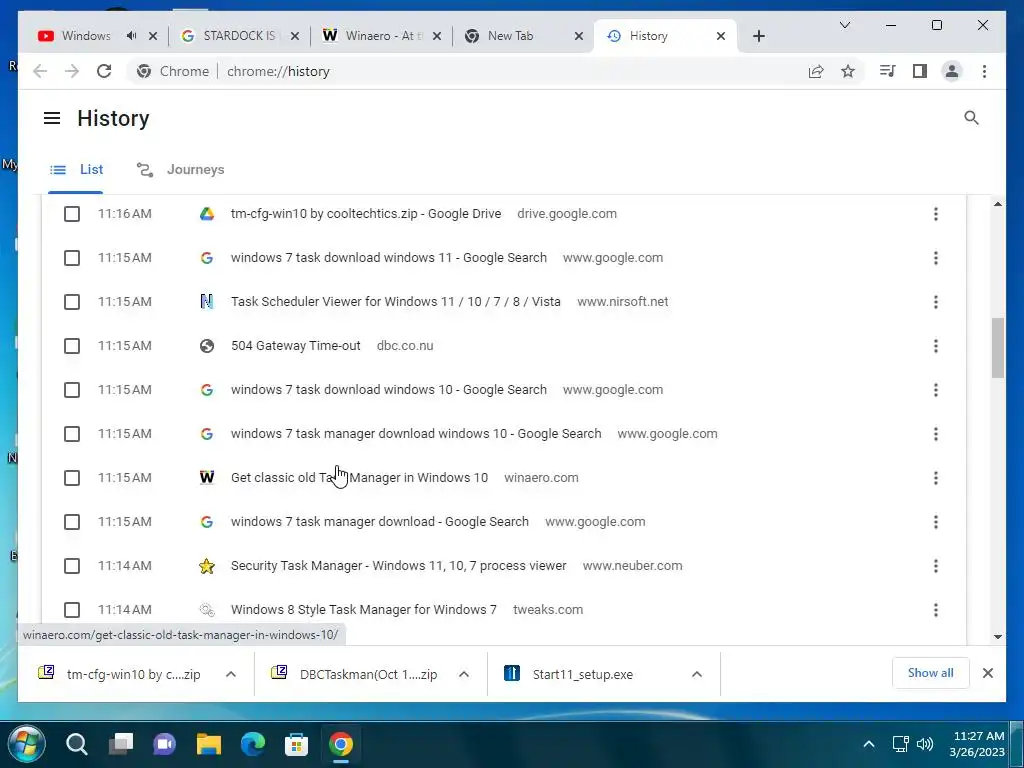Search history with the magnifier icon
The height and width of the screenshot is (768, 1024).
971,118
